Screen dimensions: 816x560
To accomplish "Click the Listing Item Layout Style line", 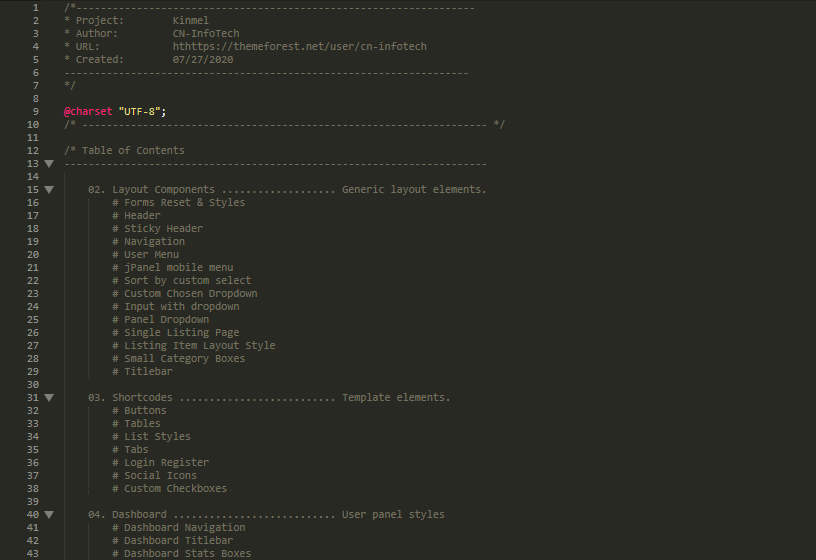I will [x=194, y=346].
